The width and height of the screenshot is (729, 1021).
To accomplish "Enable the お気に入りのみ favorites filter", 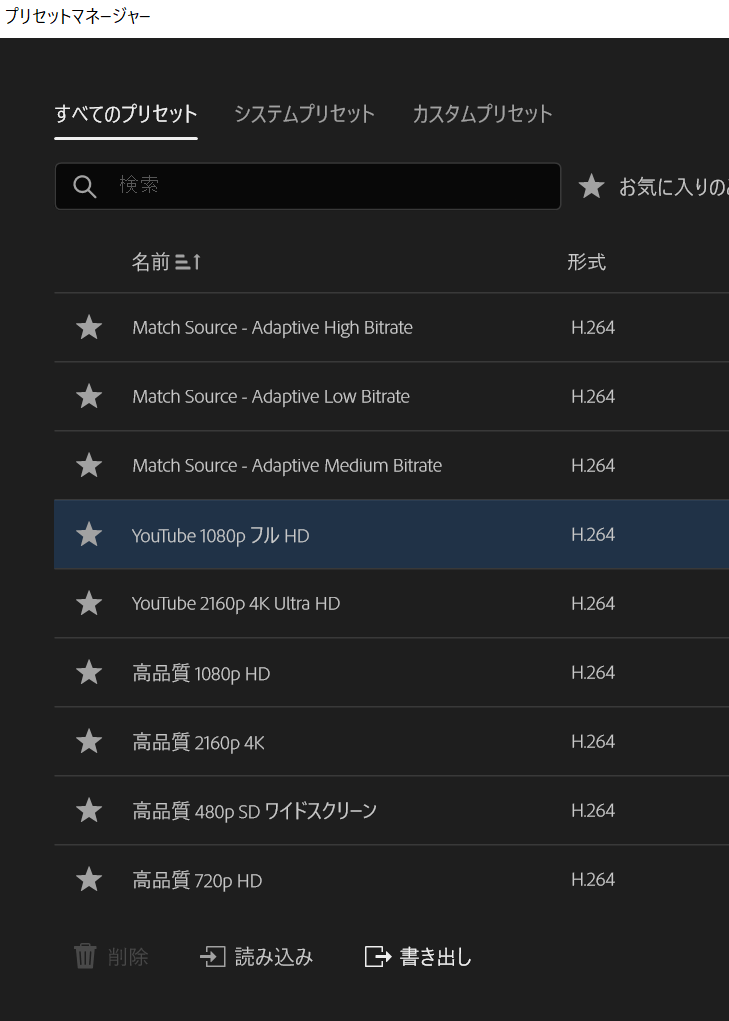I will 592,187.
